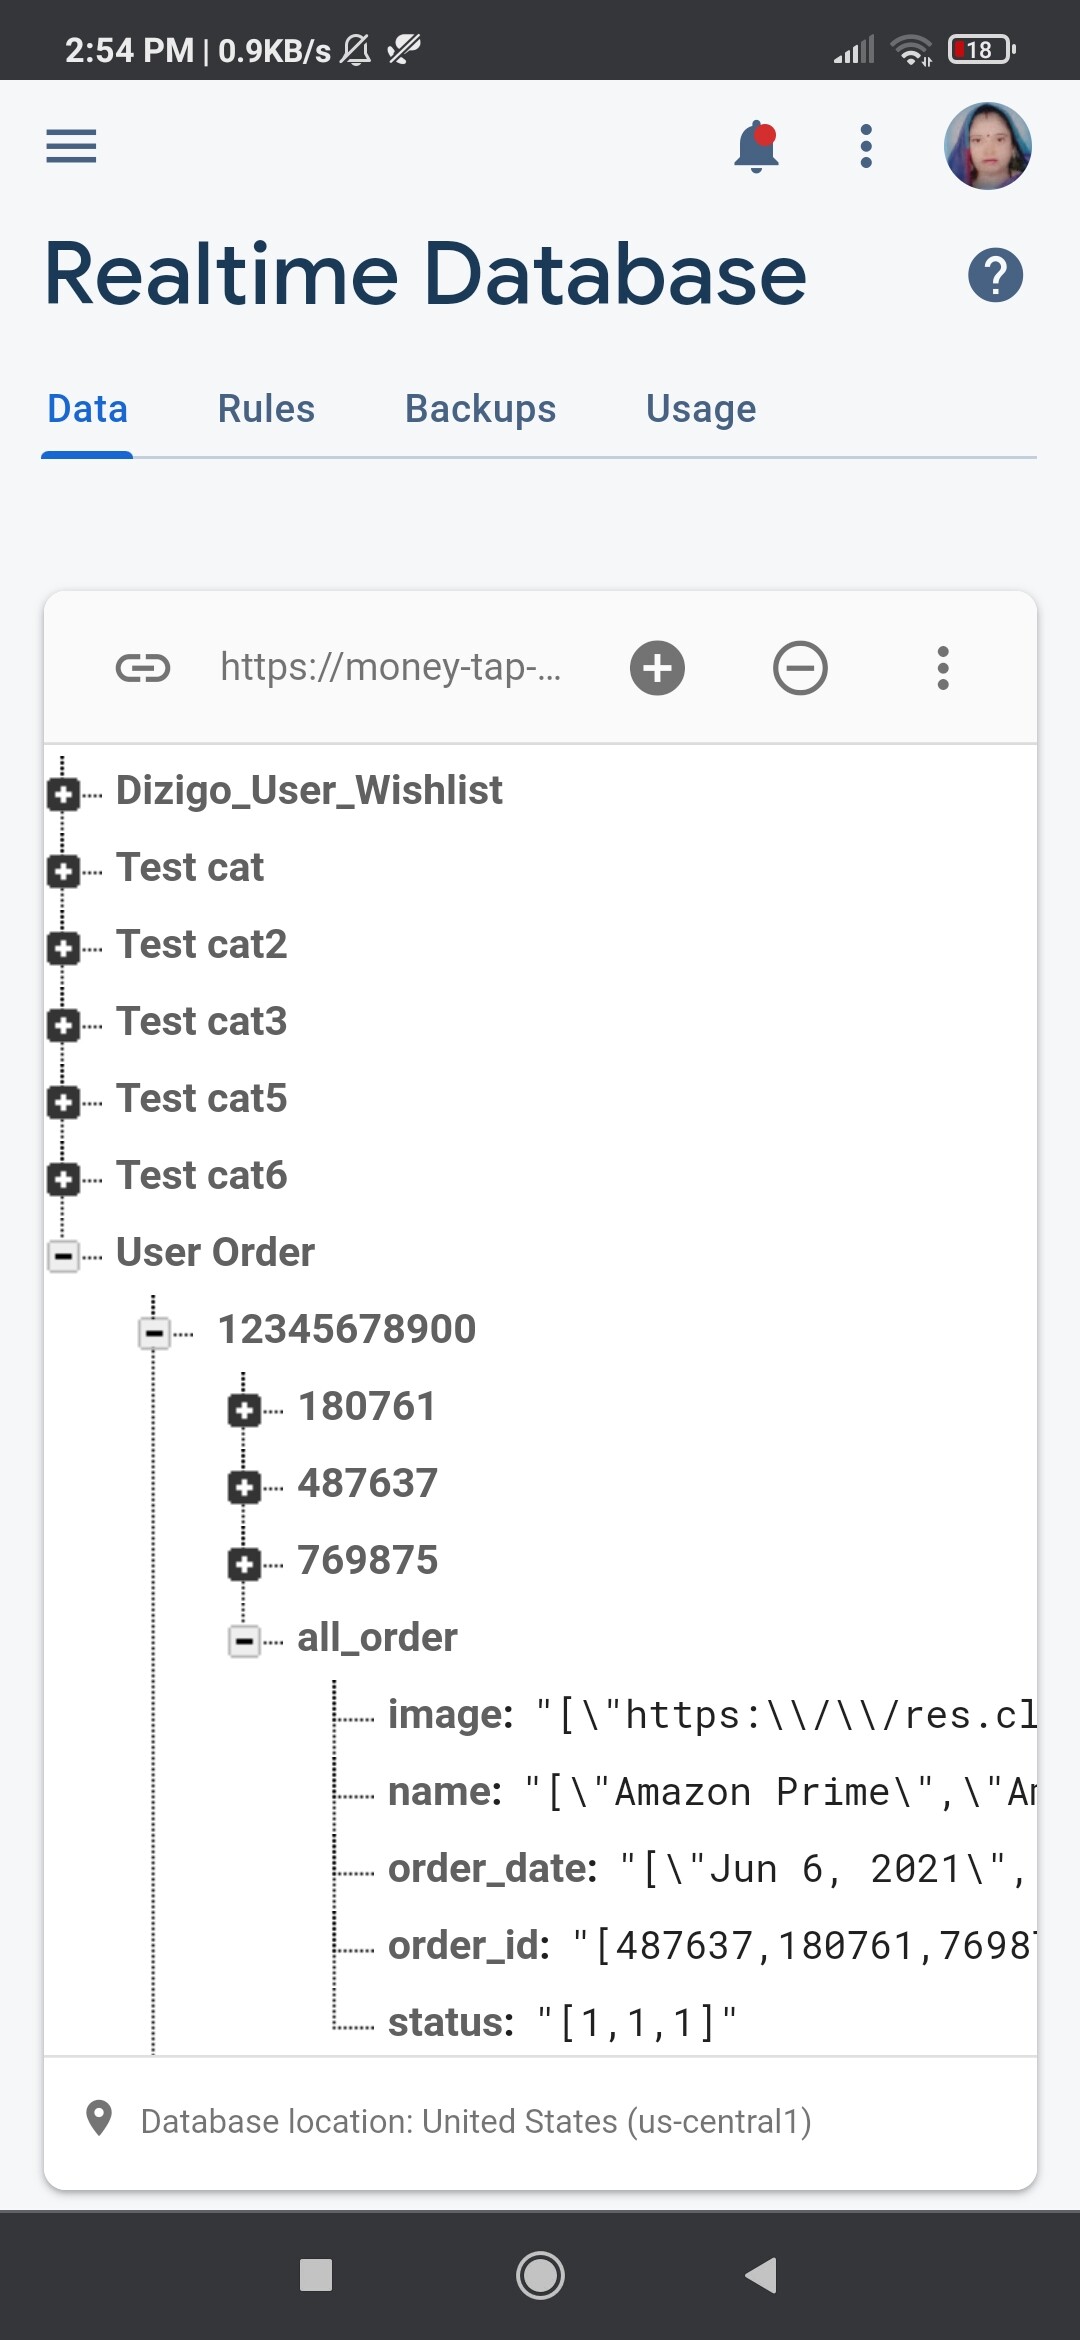
Task: Switch to the Rules tab
Action: 266,409
